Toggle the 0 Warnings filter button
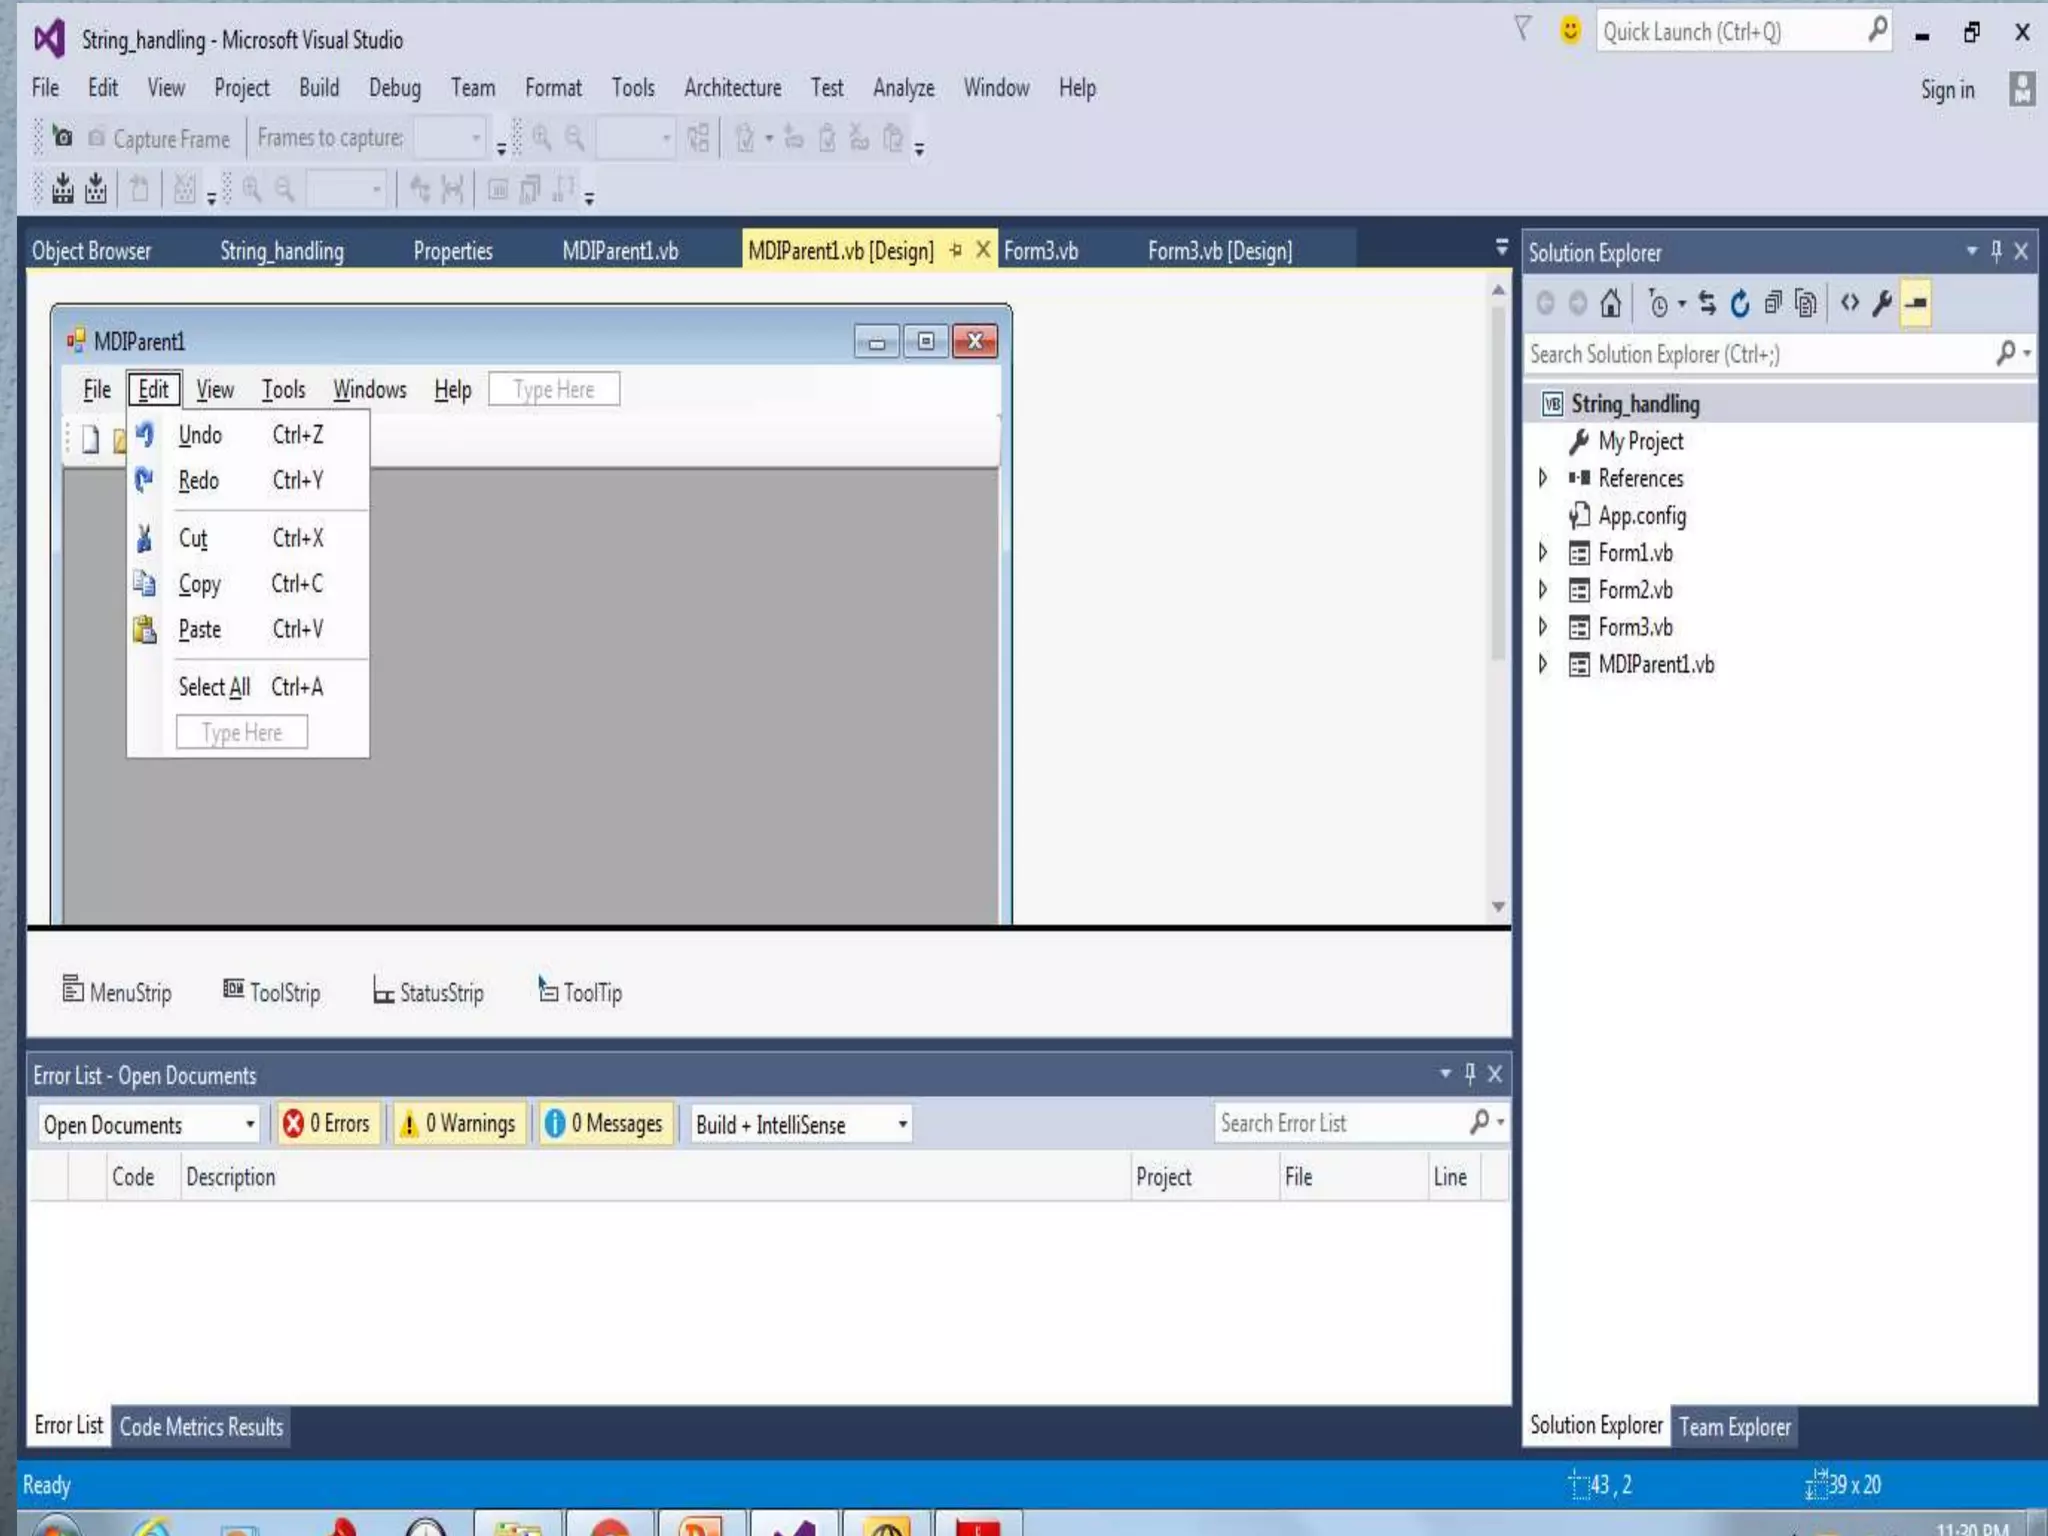The image size is (2048, 1536). [x=459, y=1124]
